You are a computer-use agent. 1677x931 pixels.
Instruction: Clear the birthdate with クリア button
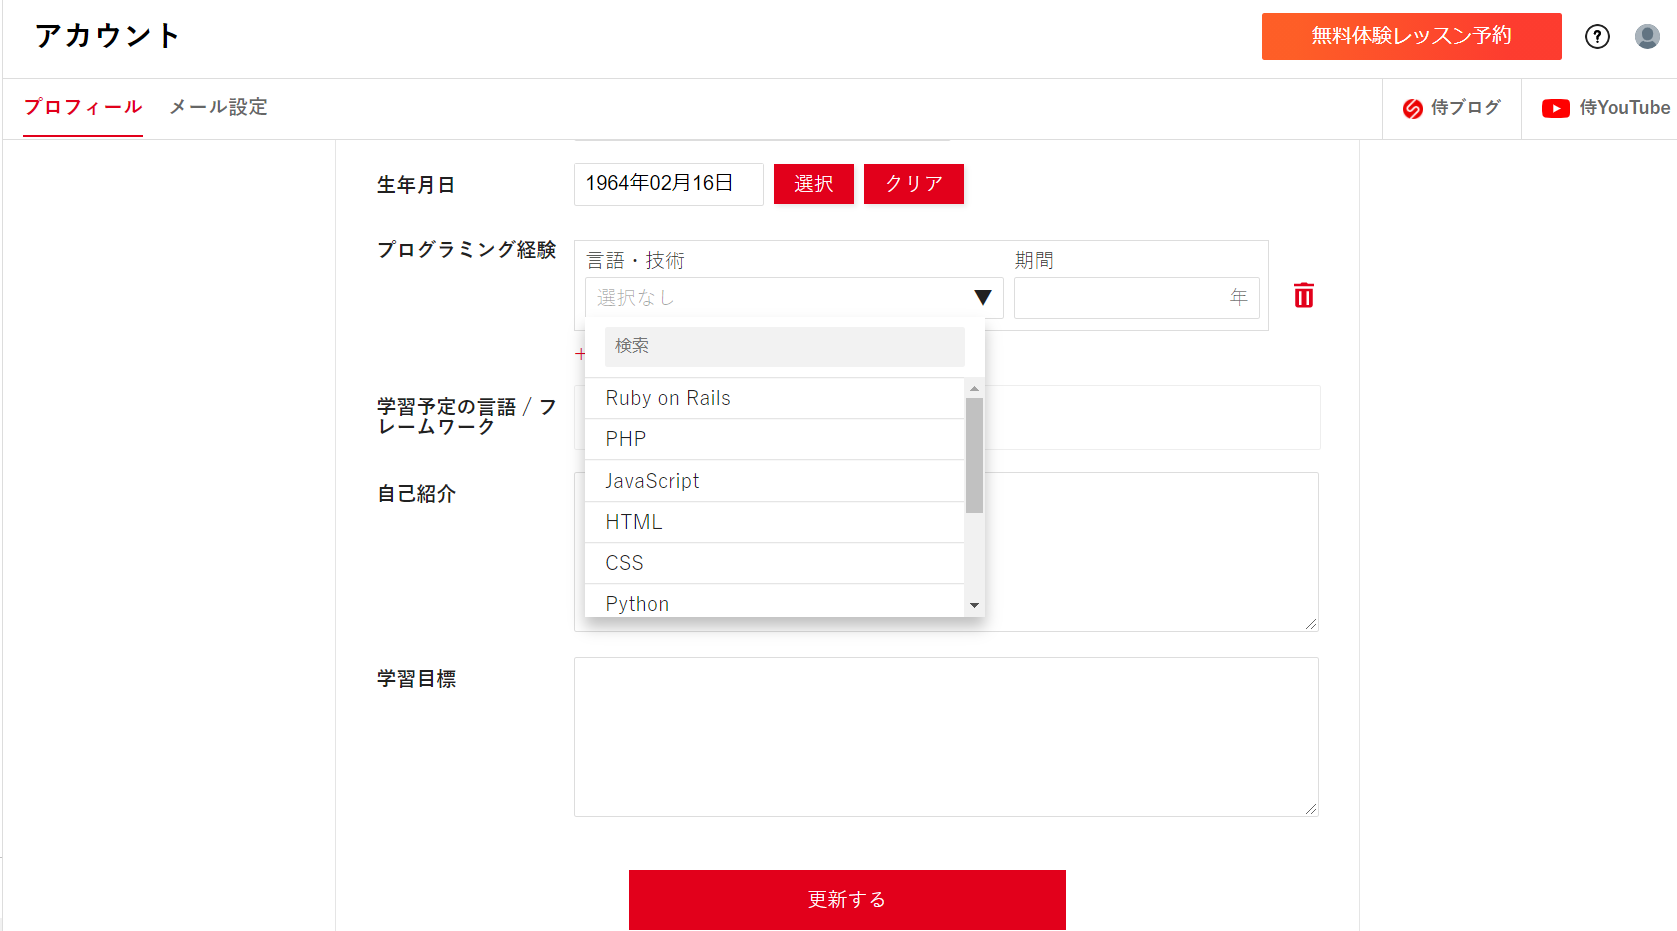[913, 184]
